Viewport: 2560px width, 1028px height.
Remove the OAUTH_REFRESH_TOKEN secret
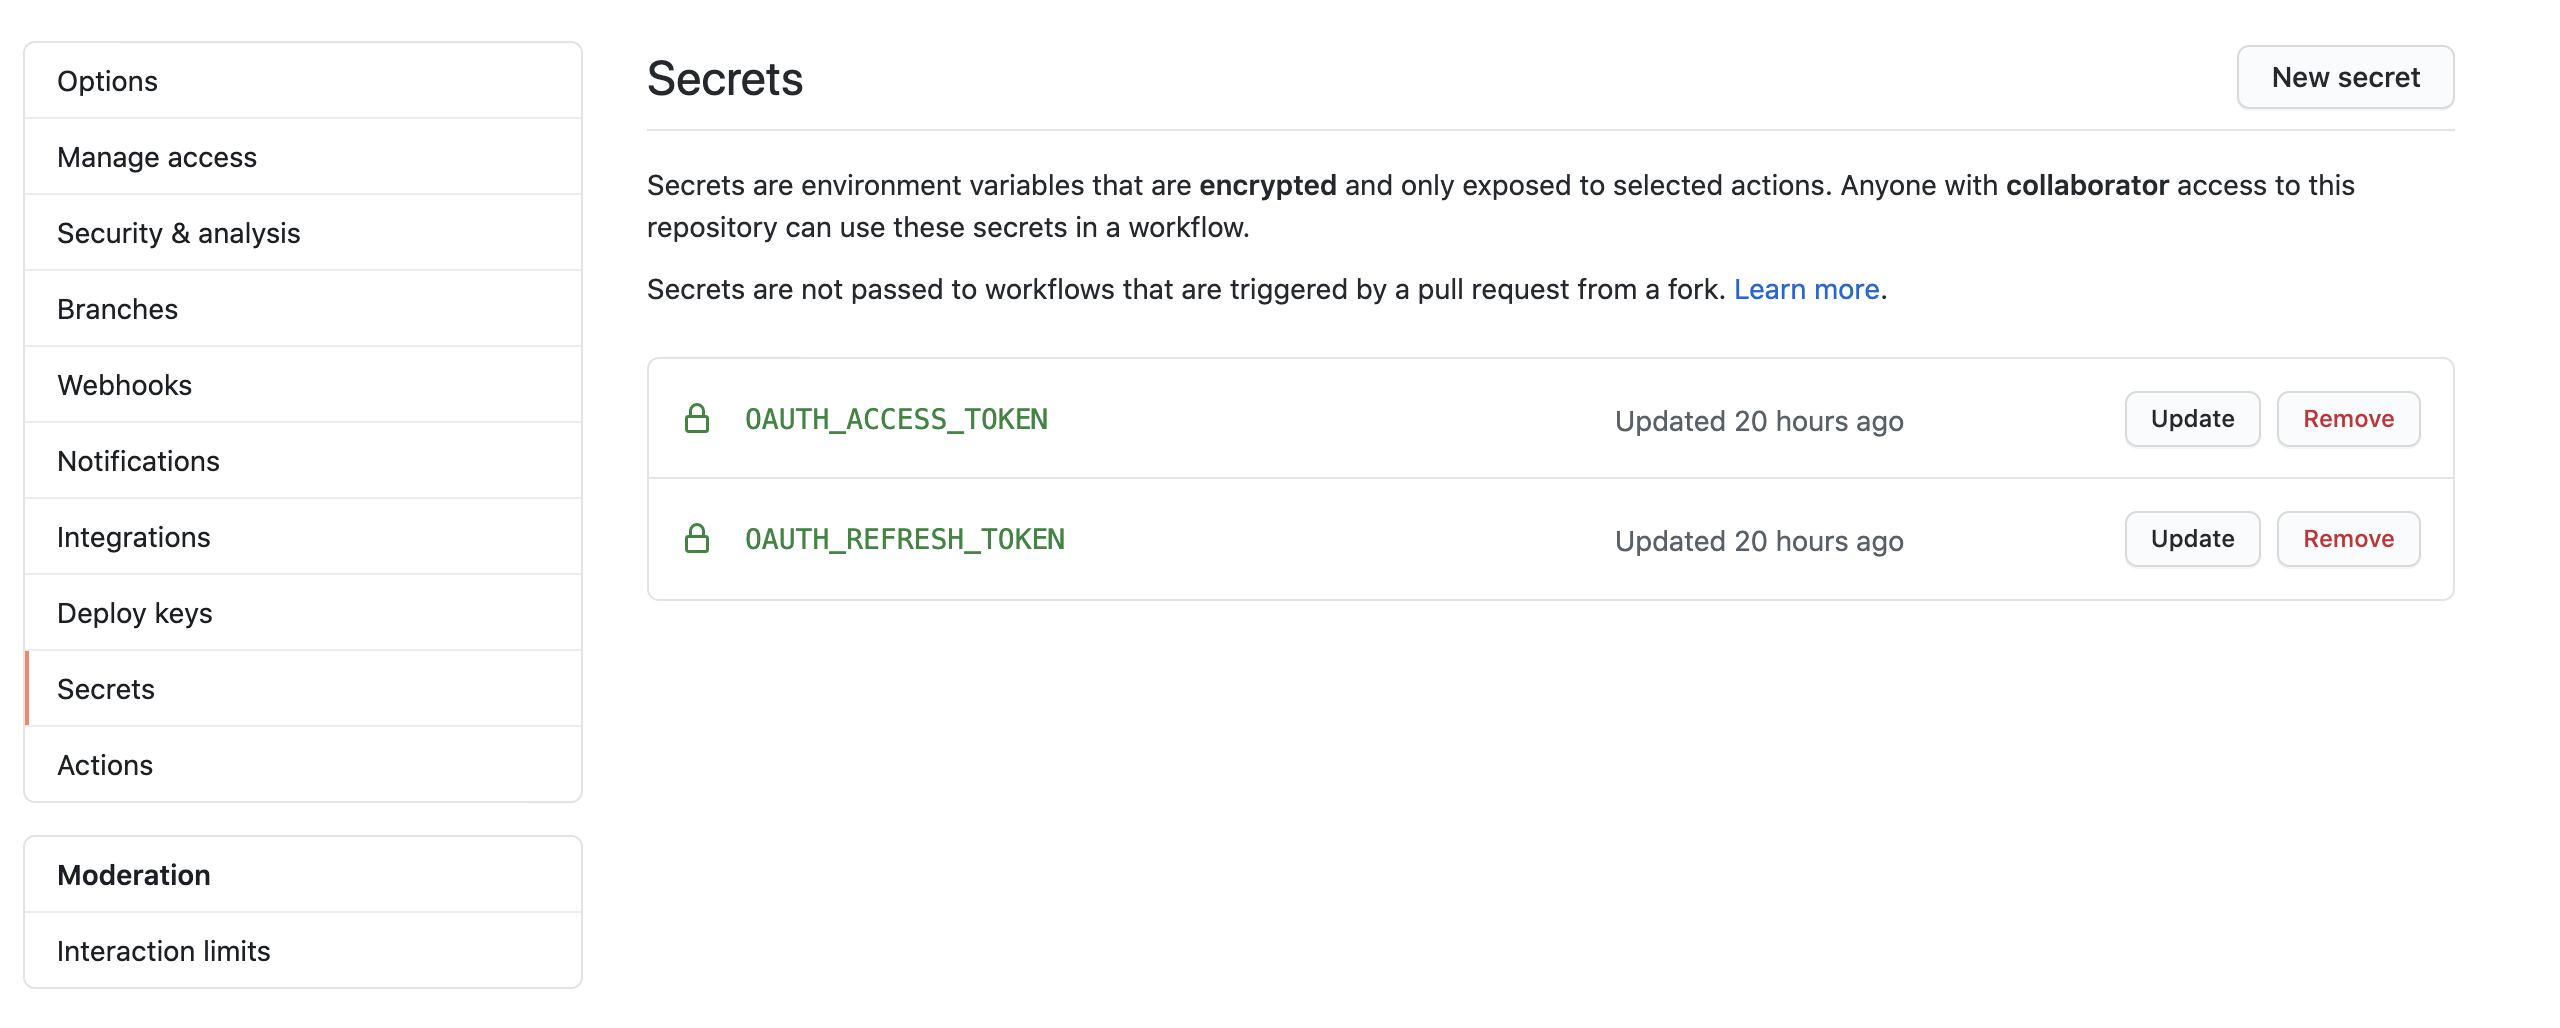(2347, 539)
